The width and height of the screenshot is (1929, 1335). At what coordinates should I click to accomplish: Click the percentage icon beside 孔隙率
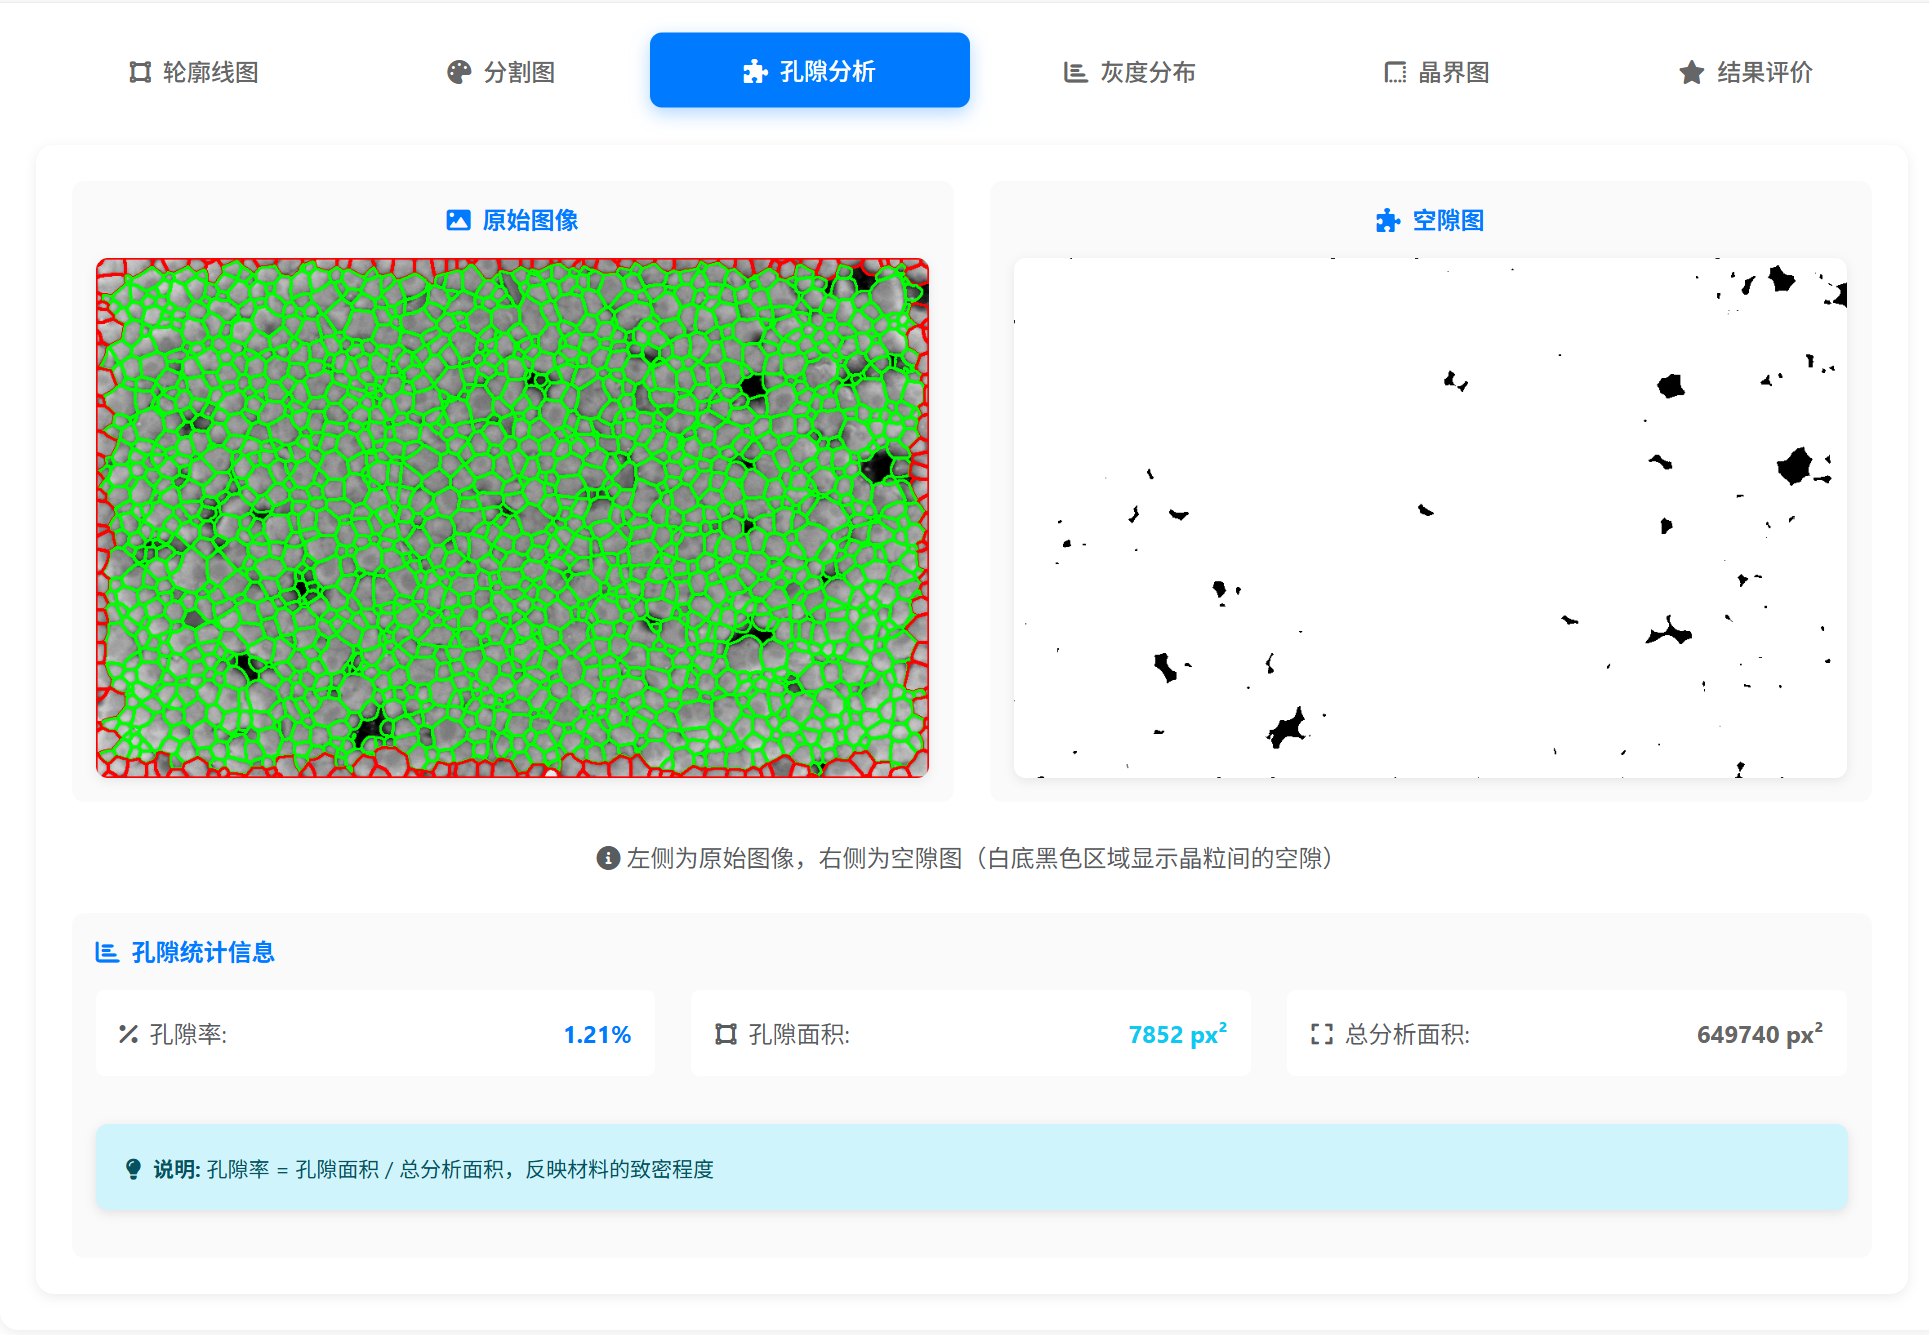pyautogui.click(x=127, y=1034)
